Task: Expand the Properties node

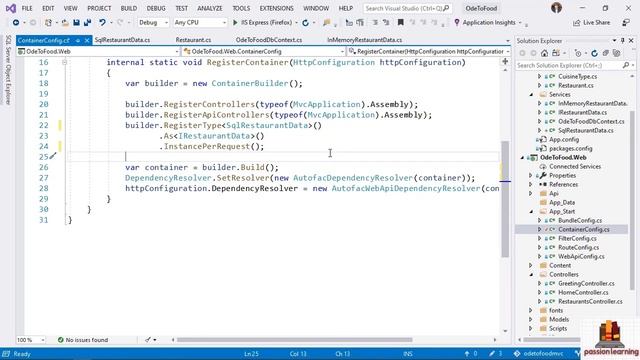Action: (x=531, y=176)
